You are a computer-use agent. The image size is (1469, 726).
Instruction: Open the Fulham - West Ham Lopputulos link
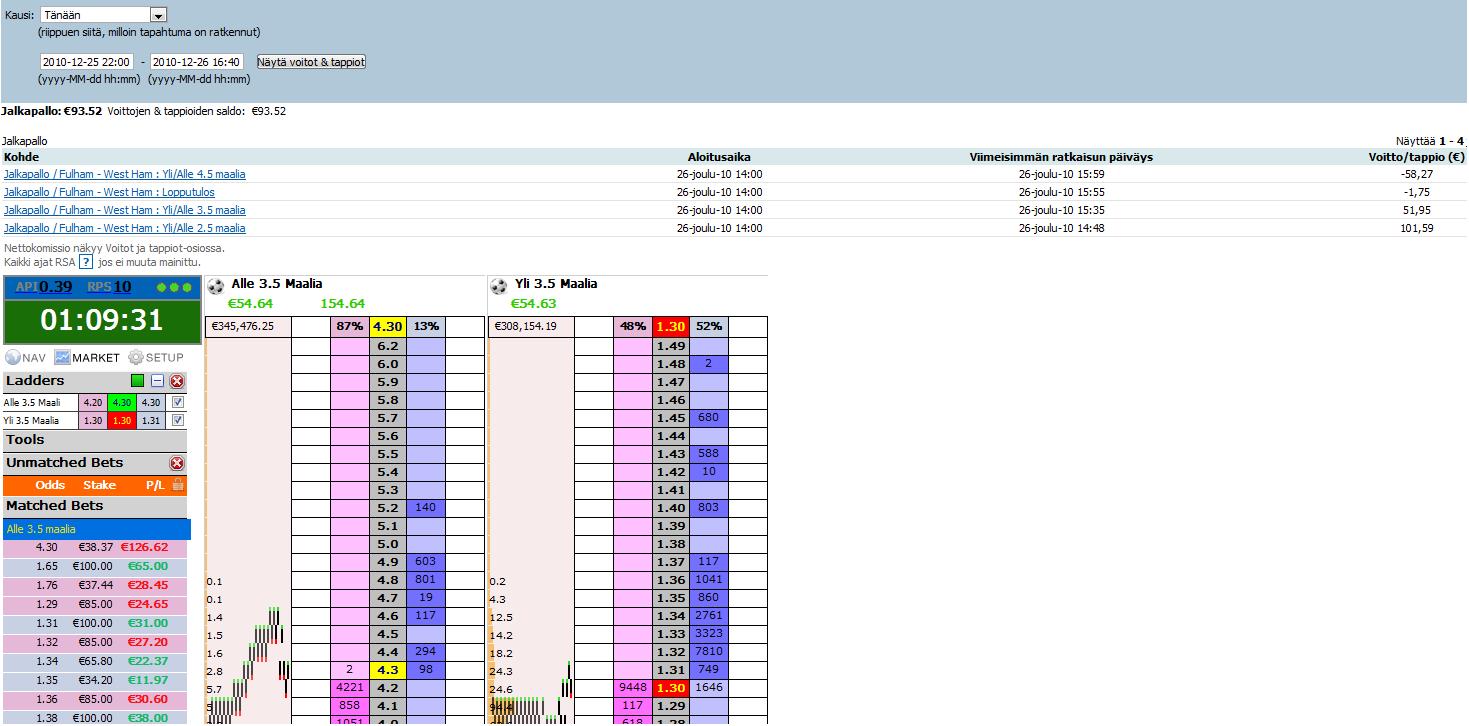pos(109,192)
